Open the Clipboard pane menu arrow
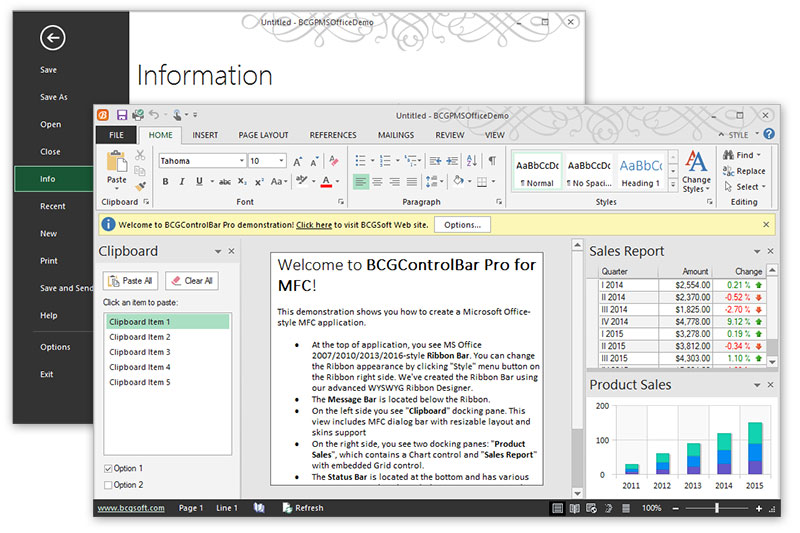This screenshot has width=800, height=533. 218,251
